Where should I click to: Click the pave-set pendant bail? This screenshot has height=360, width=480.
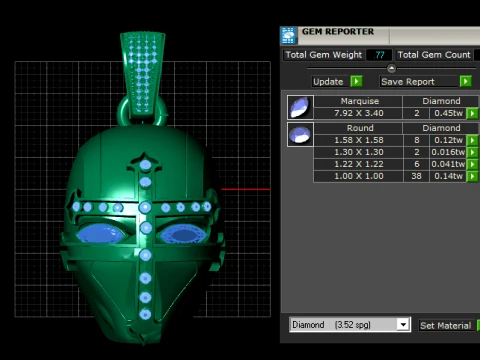click(143, 75)
